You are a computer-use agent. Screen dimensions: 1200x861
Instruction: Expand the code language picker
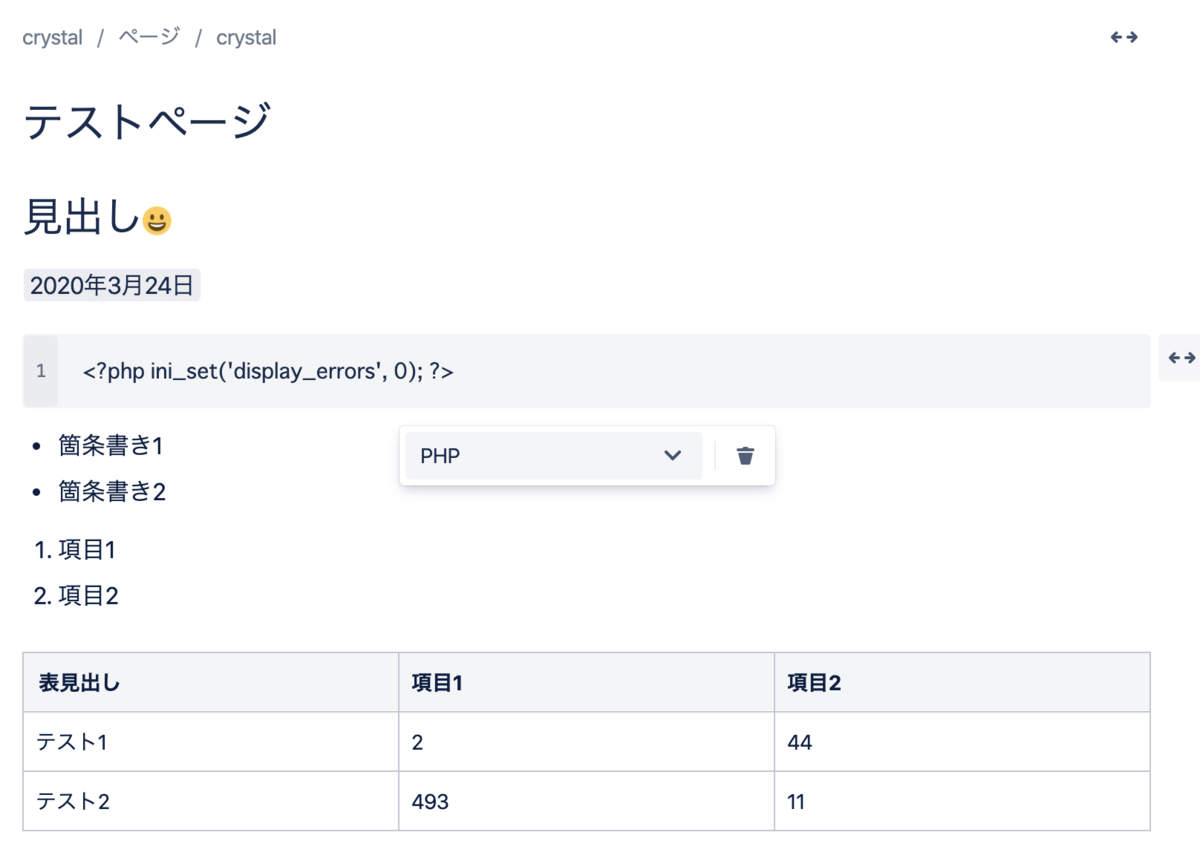click(550, 455)
